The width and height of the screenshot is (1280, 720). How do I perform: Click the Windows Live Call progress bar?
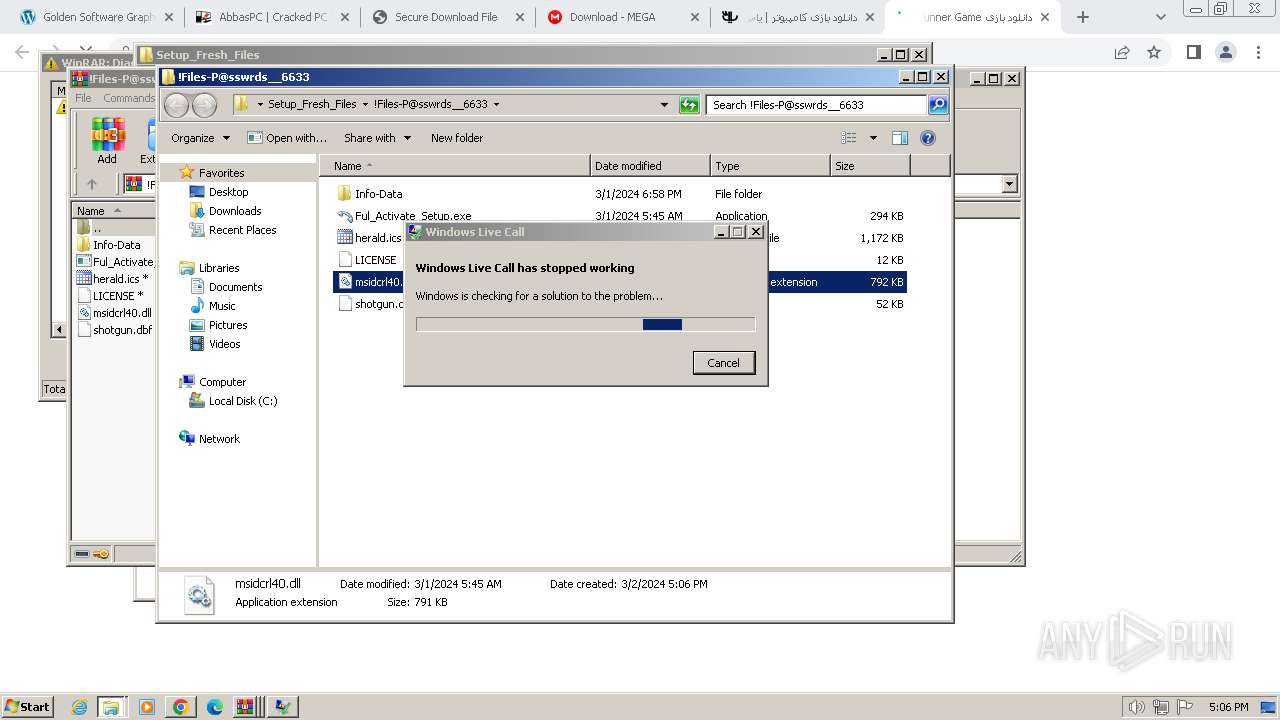(x=585, y=324)
